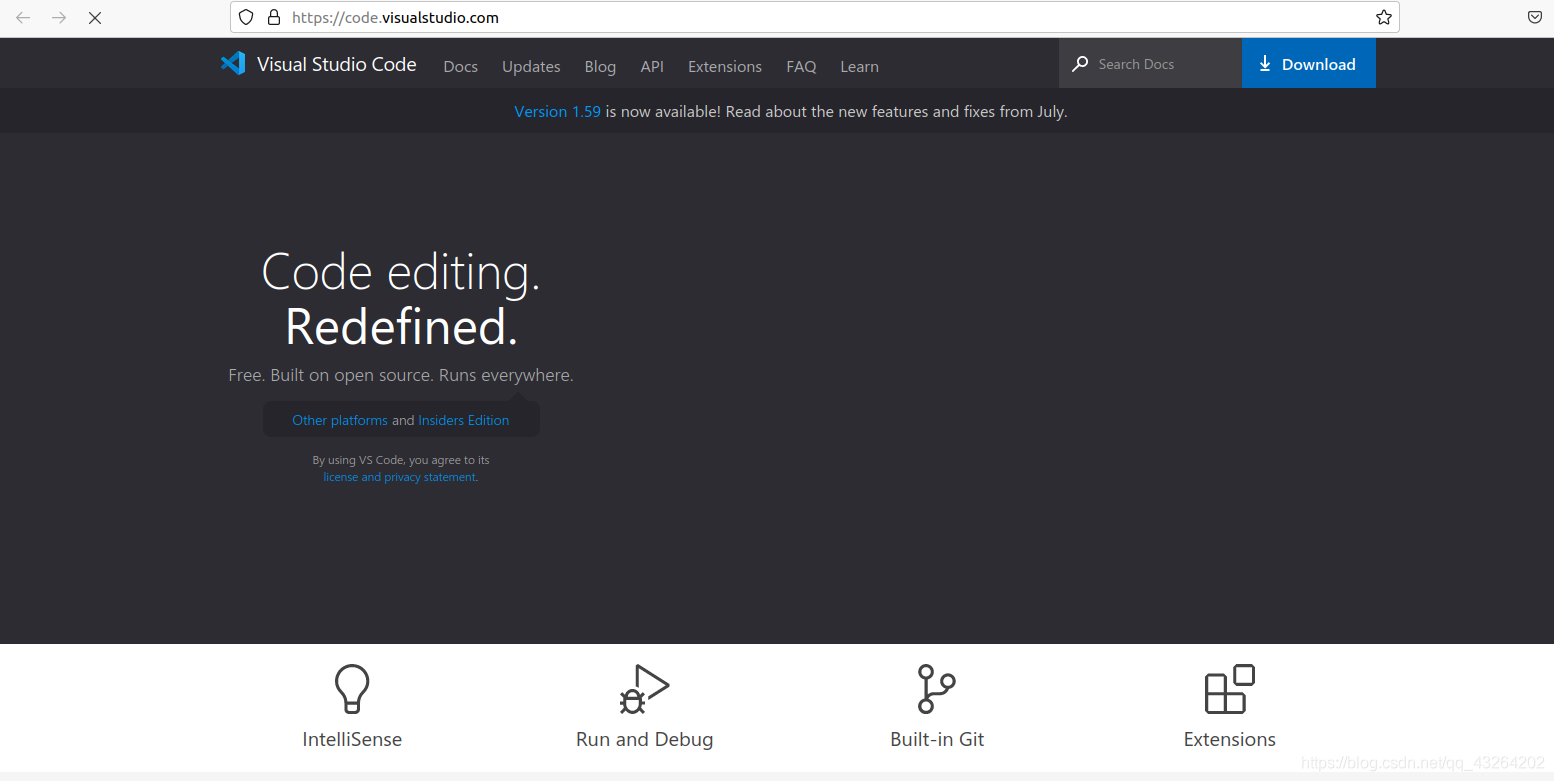Click the Extensions feature label
Image resolution: width=1554 pixels, height=781 pixels.
click(x=1229, y=740)
